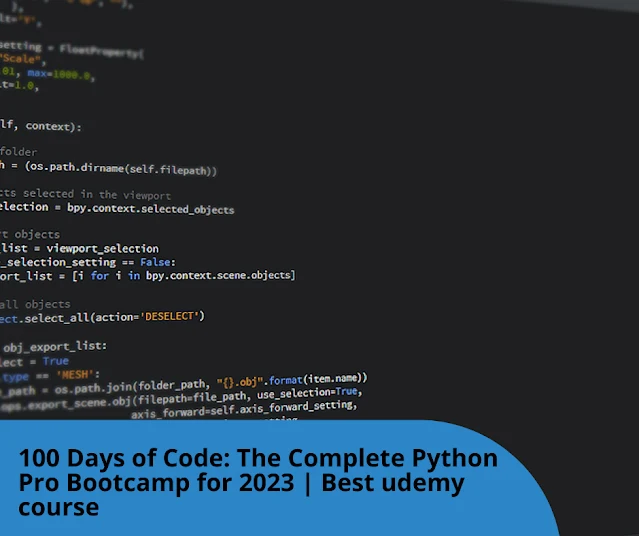Click the use_selection=True argument text

pos(309,393)
